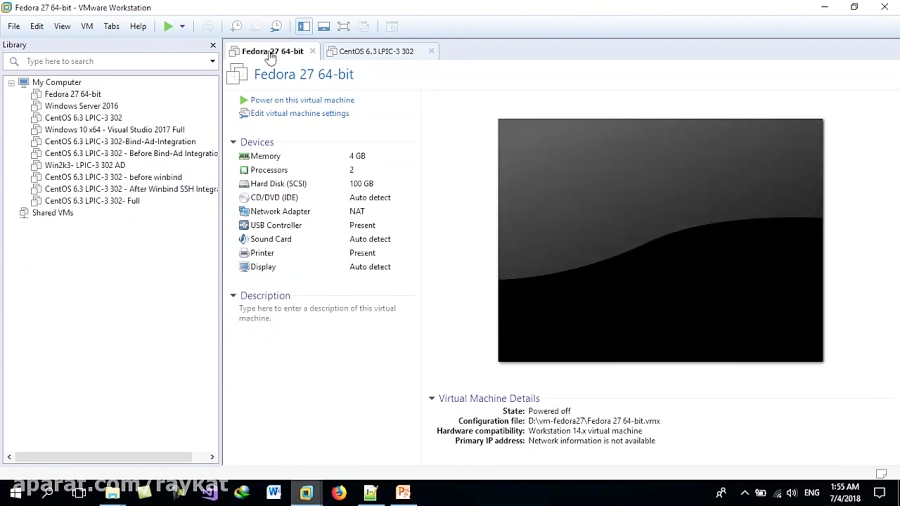The width and height of the screenshot is (900, 506).
Task: Open the VM menu
Action: point(86,26)
